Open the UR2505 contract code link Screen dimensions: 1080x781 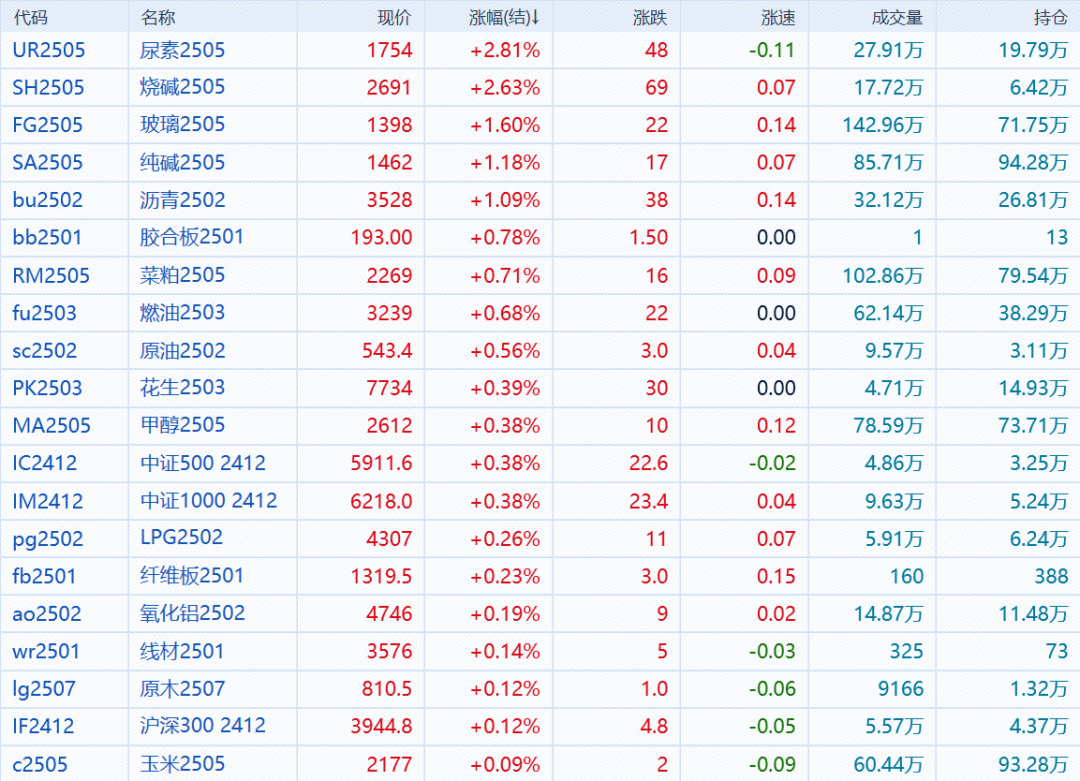click(x=48, y=50)
